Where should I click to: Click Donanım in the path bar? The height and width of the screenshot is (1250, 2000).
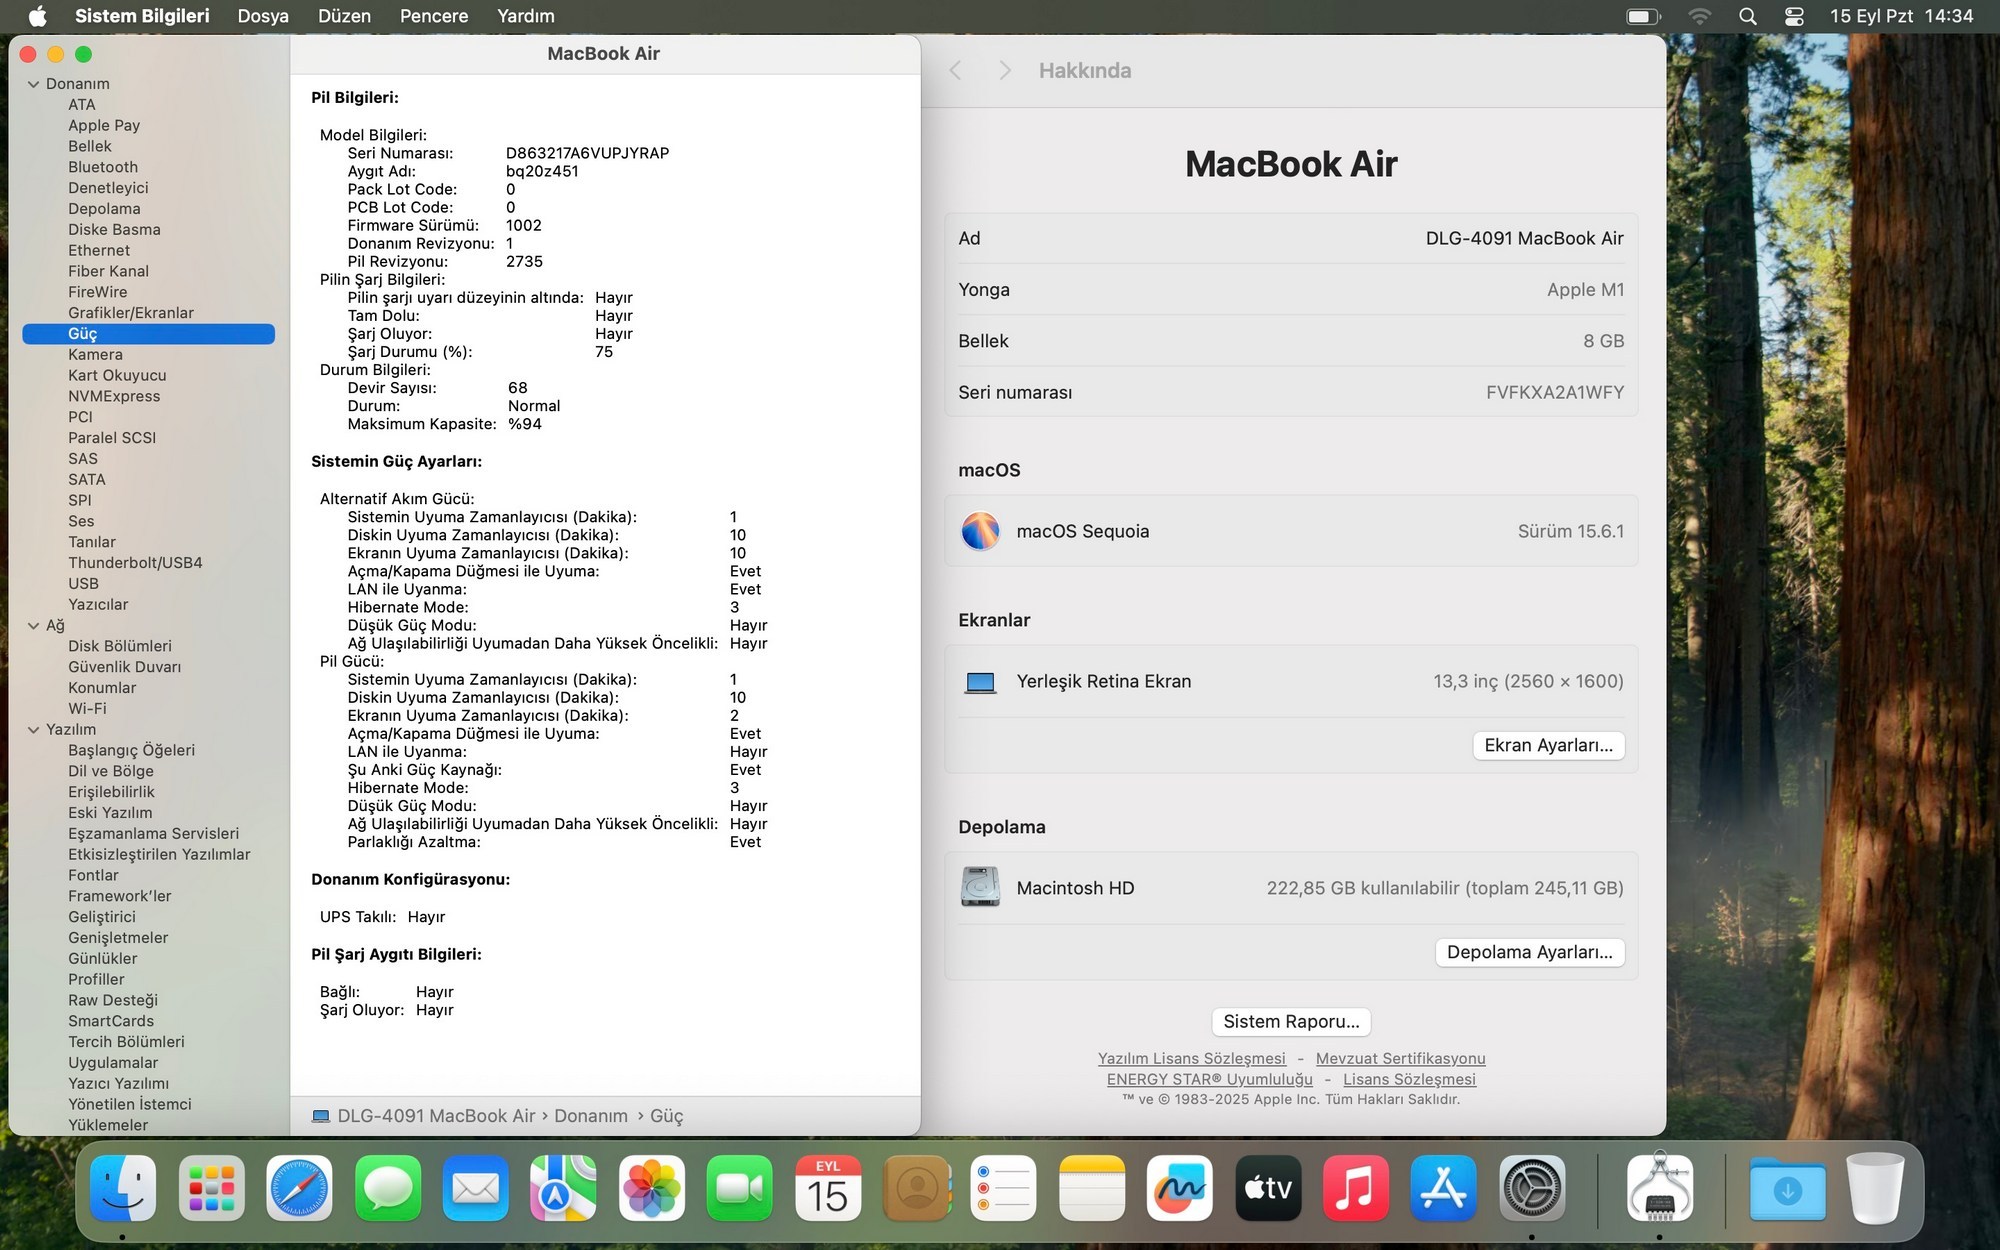click(x=591, y=1116)
